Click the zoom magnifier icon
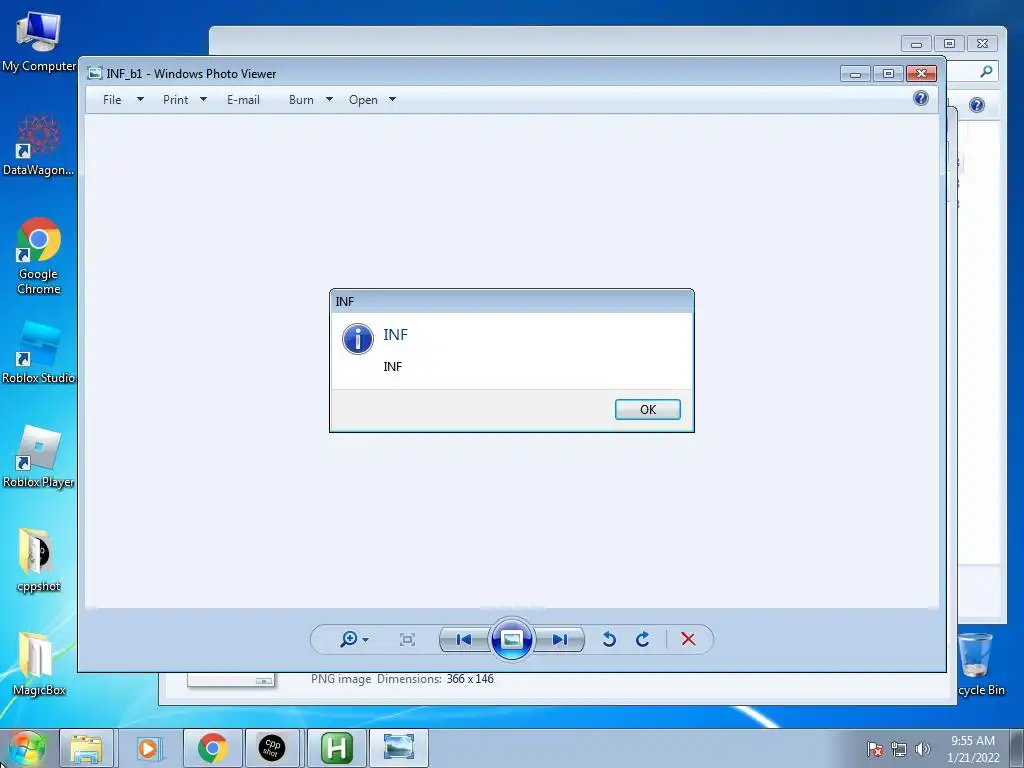This screenshot has width=1024, height=768. [349, 639]
